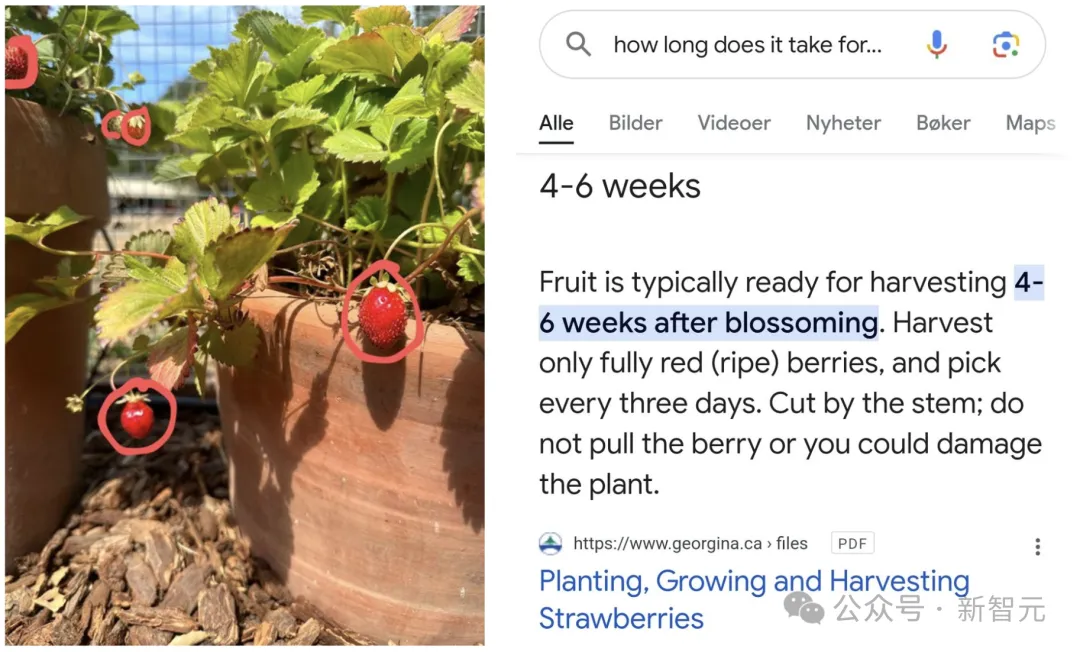Screen dimensions: 1080x652
Task: Switch to the Bilder tab
Action: (635, 123)
